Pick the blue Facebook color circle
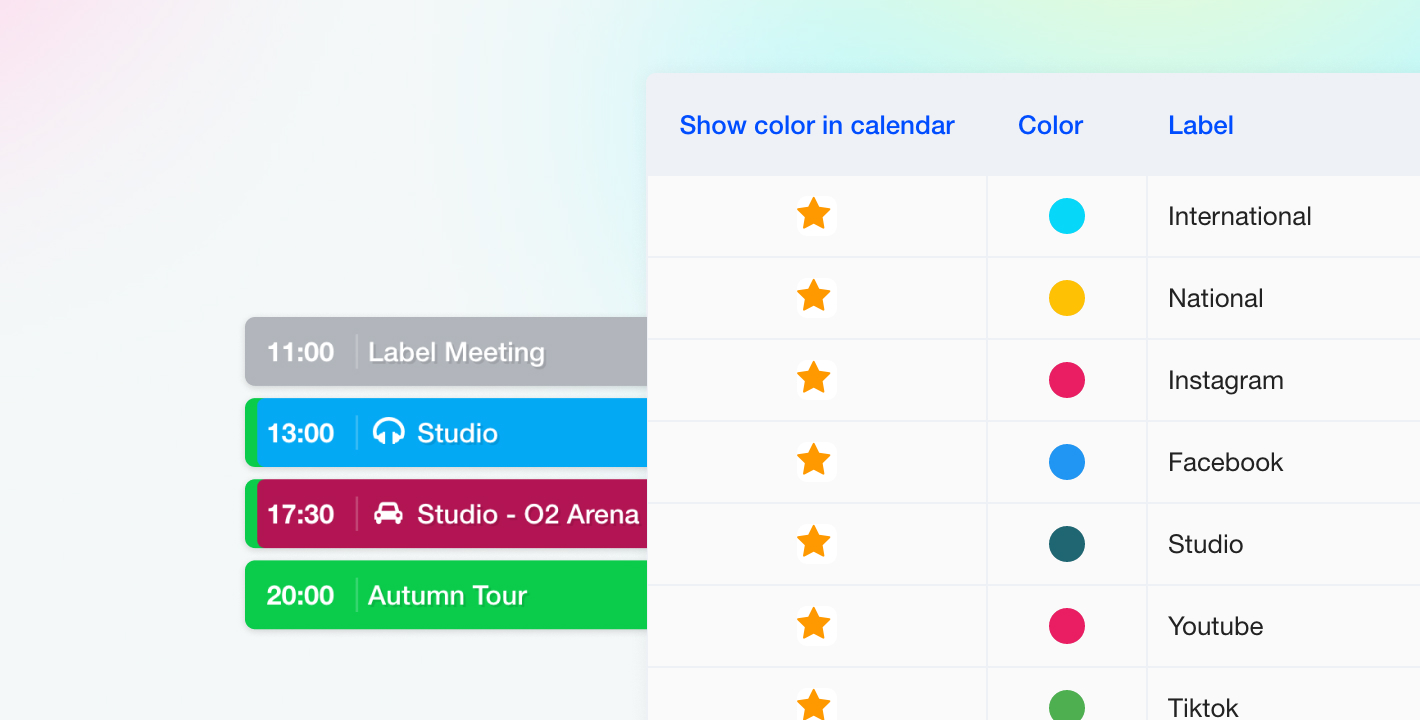 click(x=1066, y=462)
